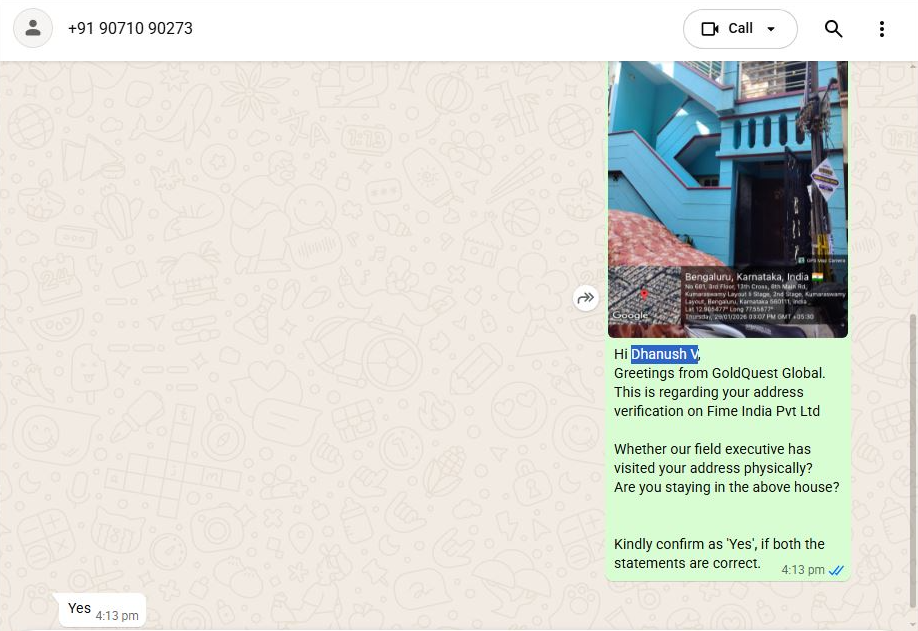The width and height of the screenshot is (918, 631).
Task: Click the India flag icon in the photo caption
Action: (817, 276)
